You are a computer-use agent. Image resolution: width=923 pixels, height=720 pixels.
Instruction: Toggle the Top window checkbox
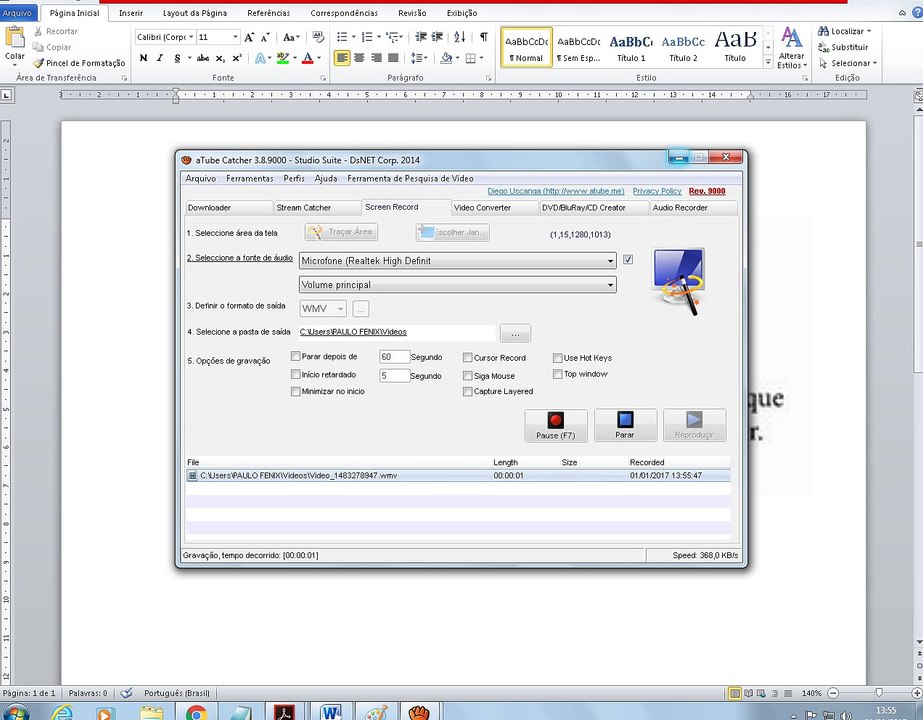coord(557,374)
